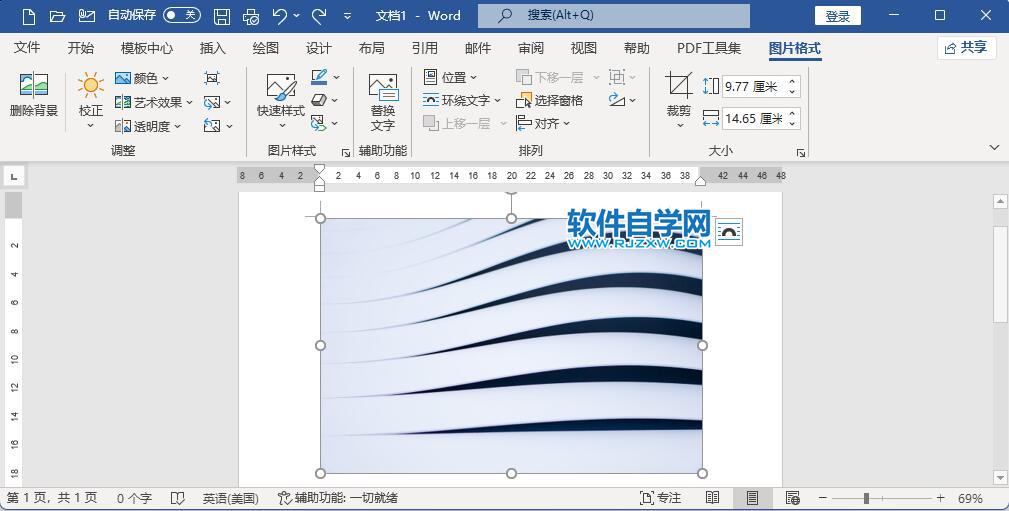The height and width of the screenshot is (511, 1009).
Task: Click 替换文字 alt text button
Action: tap(383, 103)
